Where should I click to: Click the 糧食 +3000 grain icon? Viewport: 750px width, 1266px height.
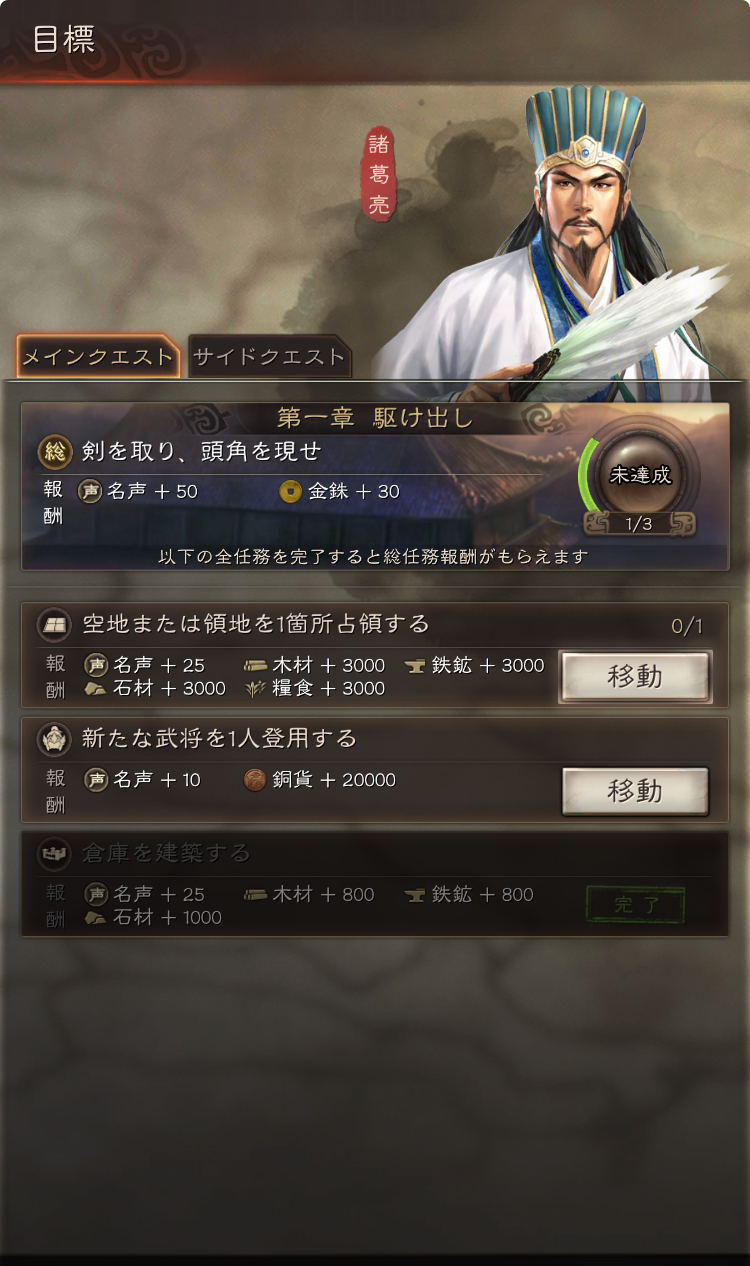[255, 688]
